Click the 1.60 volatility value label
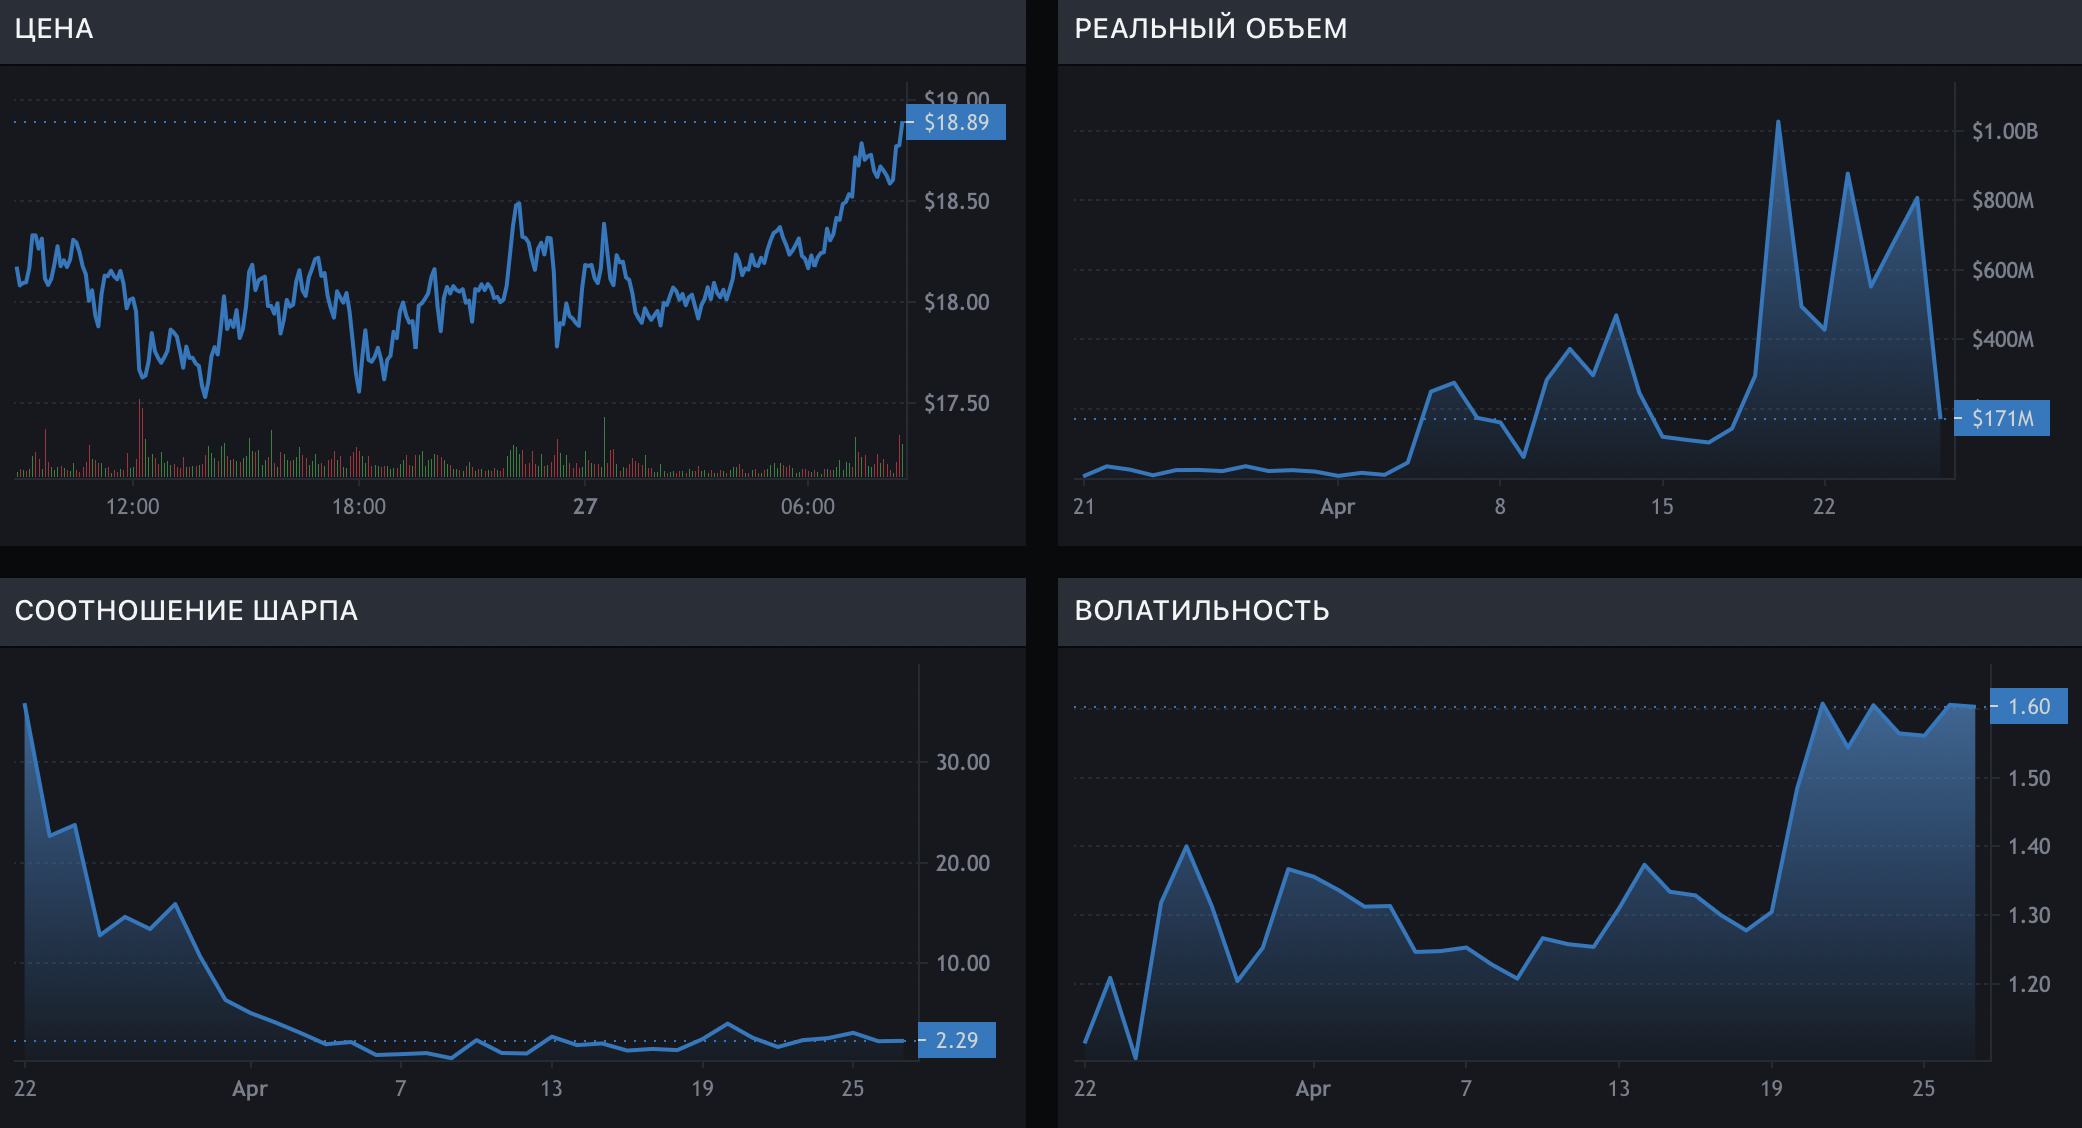Image resolution: width=2082 pixels, height=1128 pixels. click(x=2028, y=707)
